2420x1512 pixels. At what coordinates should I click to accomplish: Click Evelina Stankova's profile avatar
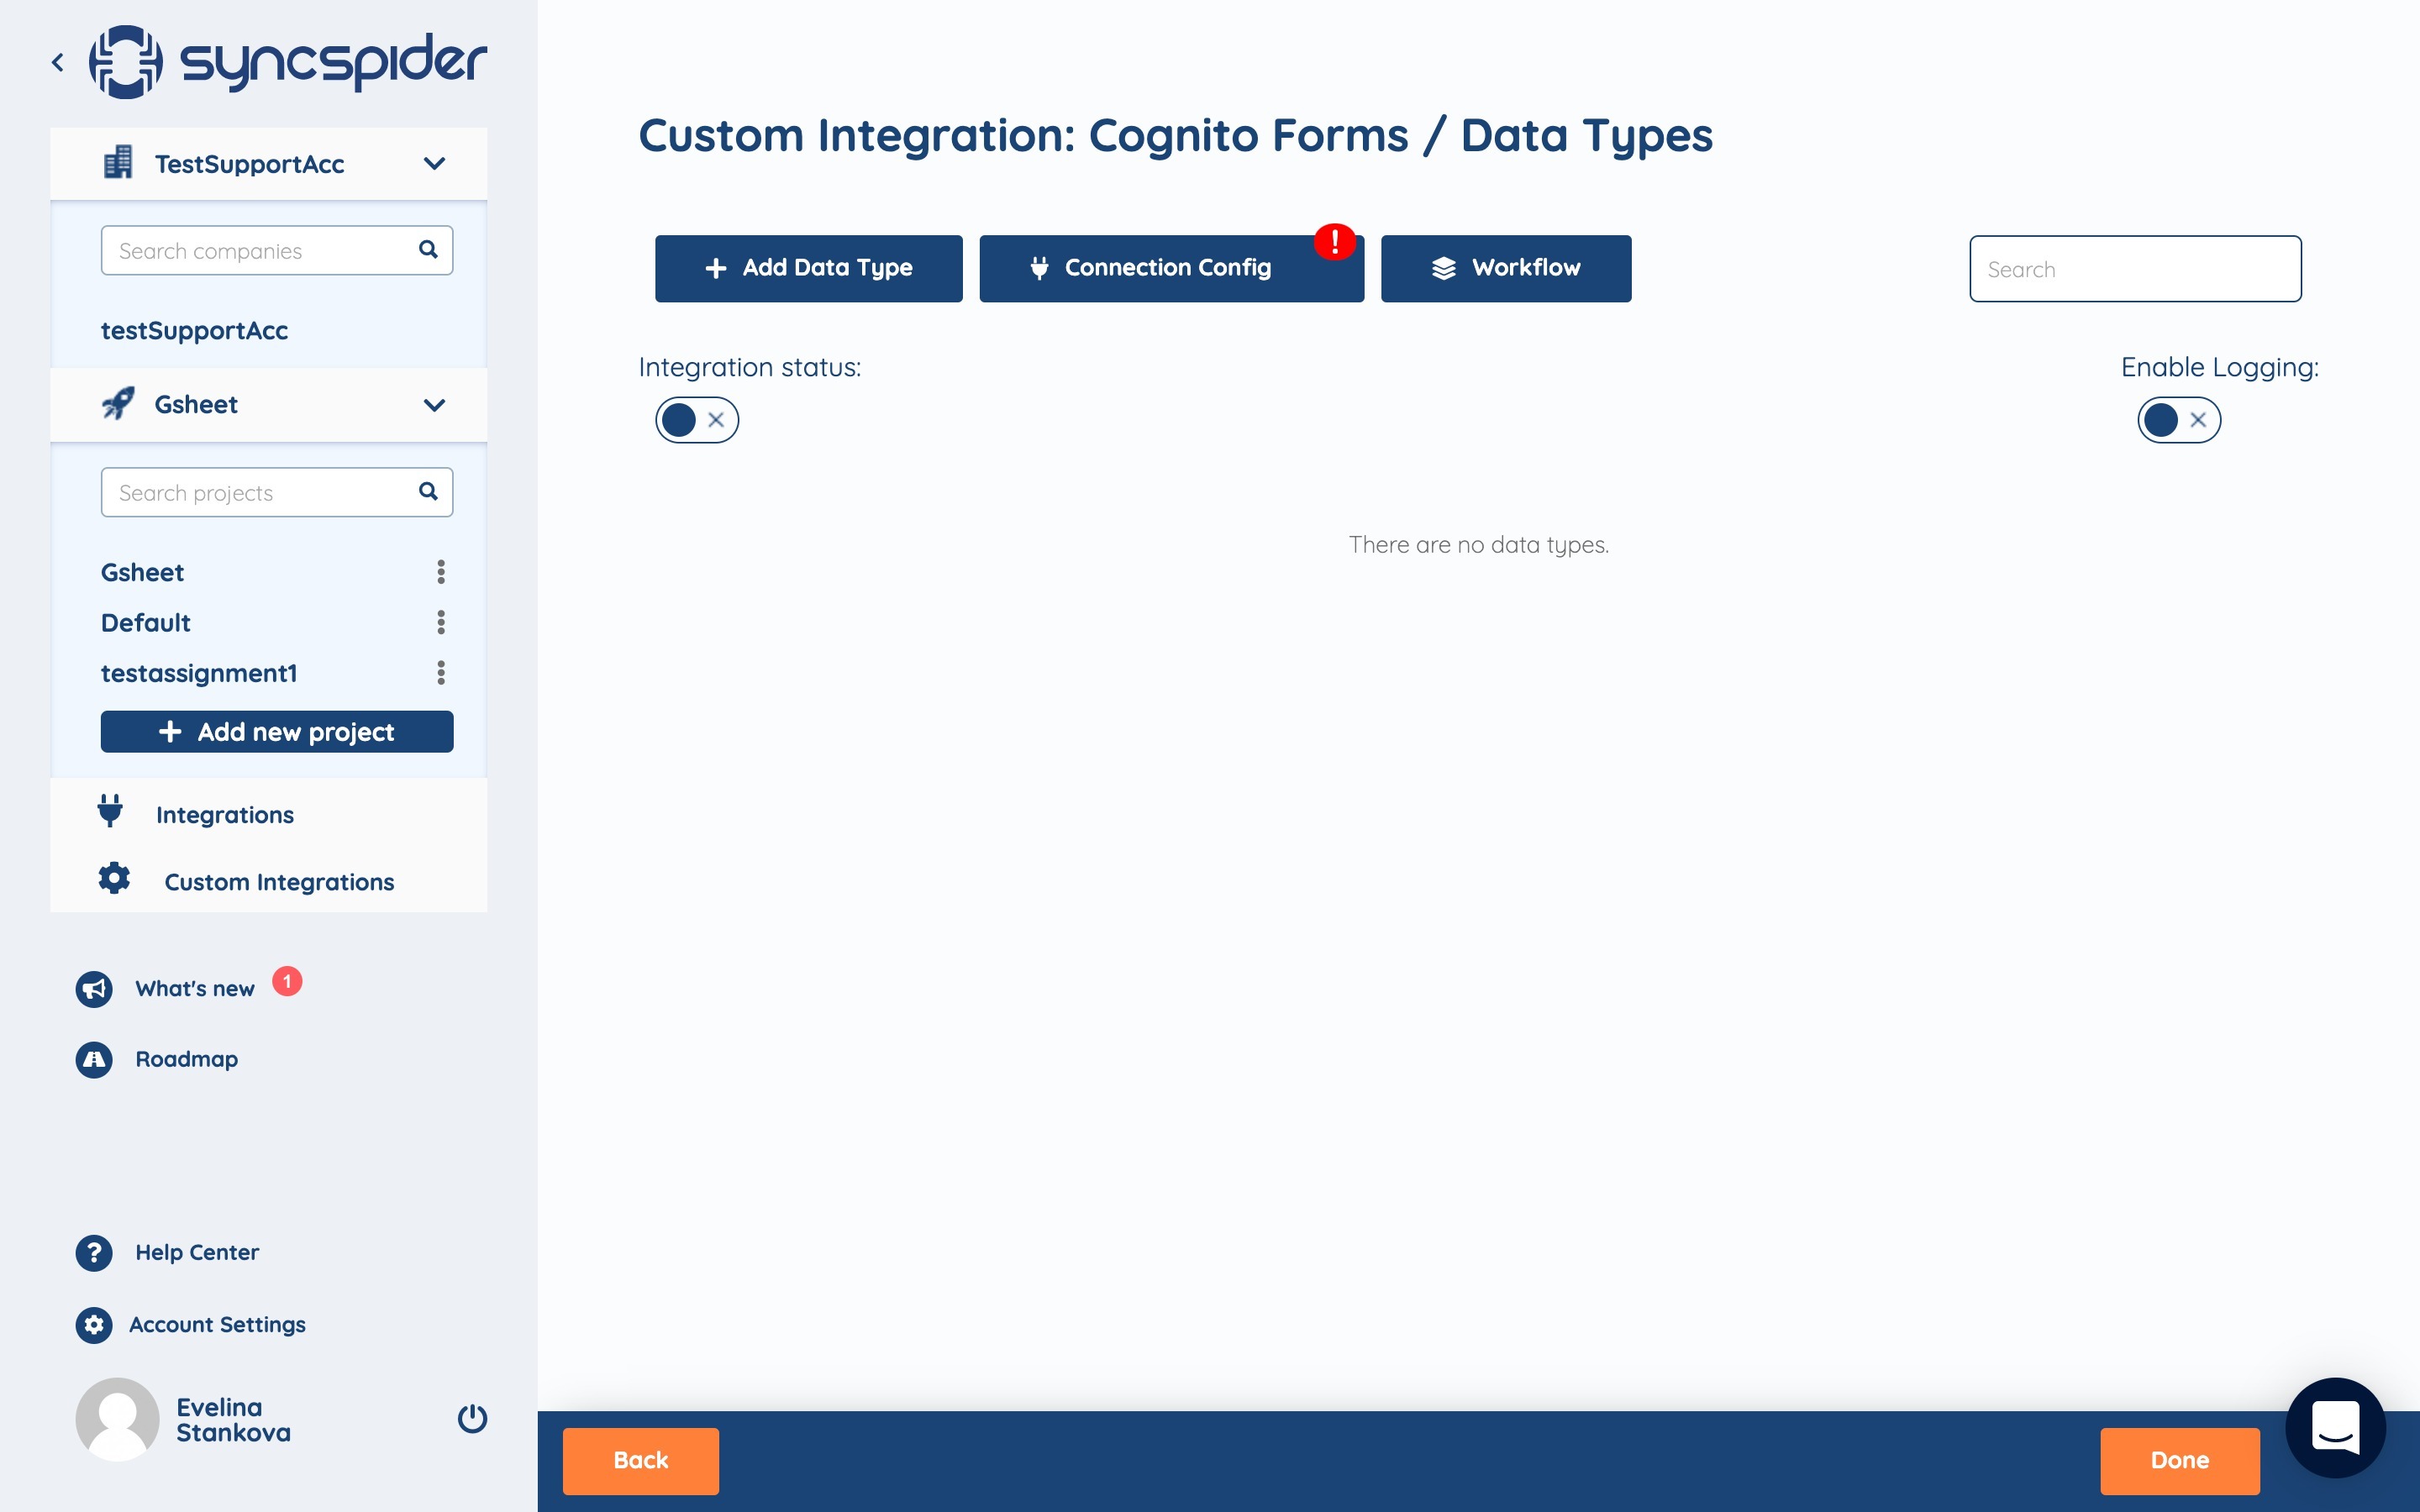118,1418
